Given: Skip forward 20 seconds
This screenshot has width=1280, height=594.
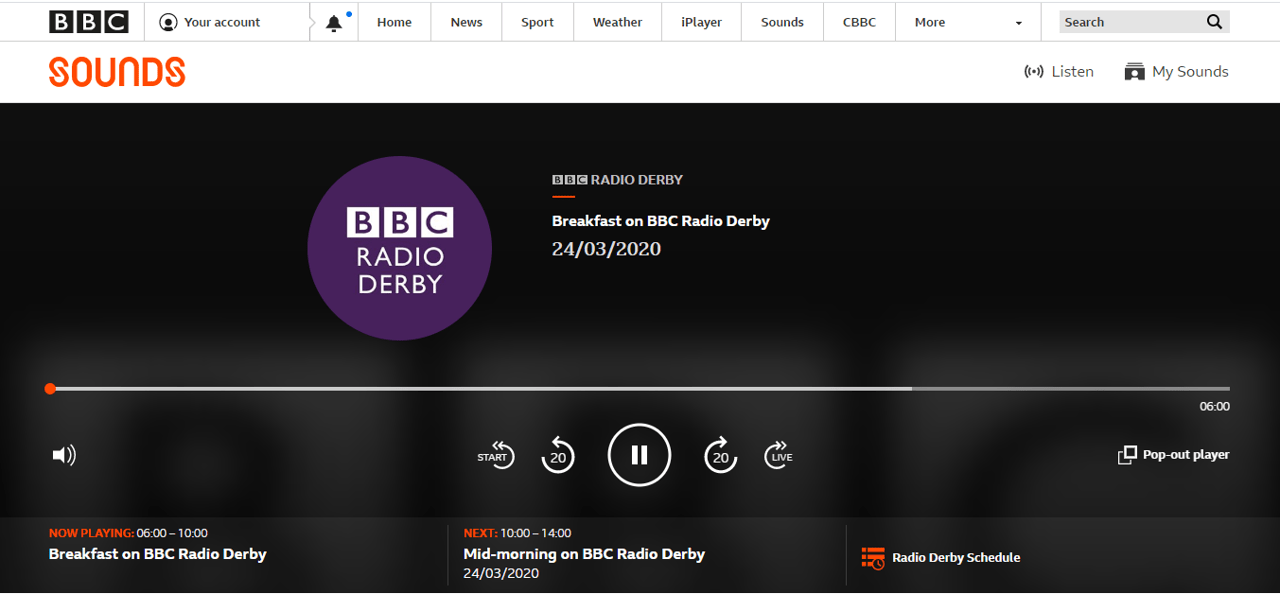Looking at the screenshot, I should 720,456.
